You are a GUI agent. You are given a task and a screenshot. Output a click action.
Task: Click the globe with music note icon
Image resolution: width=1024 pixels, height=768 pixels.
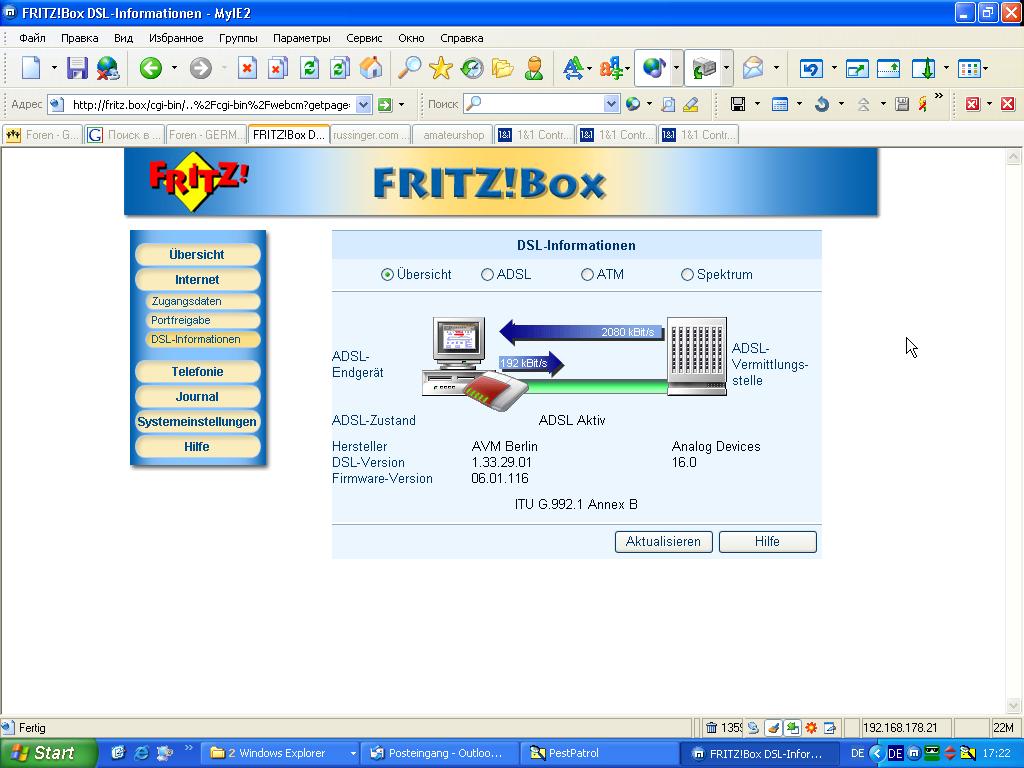[654, 68]
